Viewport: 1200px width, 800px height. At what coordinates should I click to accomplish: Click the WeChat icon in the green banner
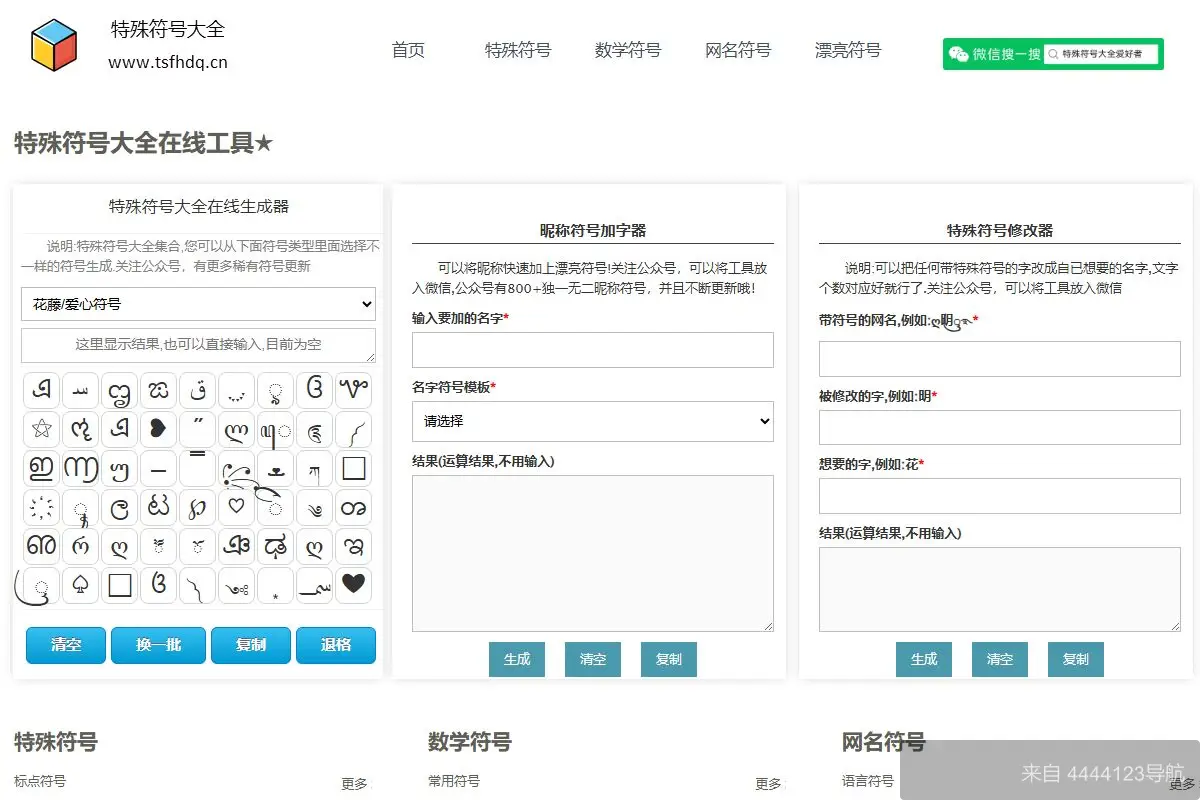click(x=961, y=54)
